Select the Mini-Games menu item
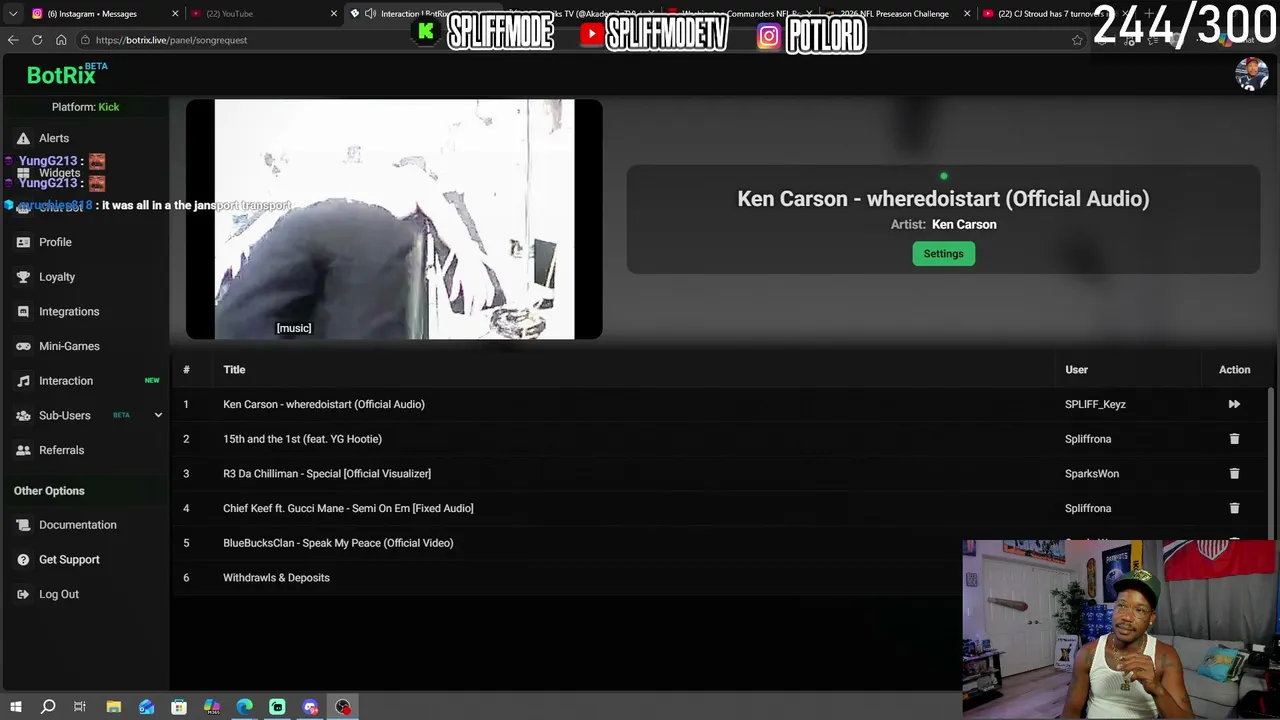The image size is (1280, 720). (69, 346)
